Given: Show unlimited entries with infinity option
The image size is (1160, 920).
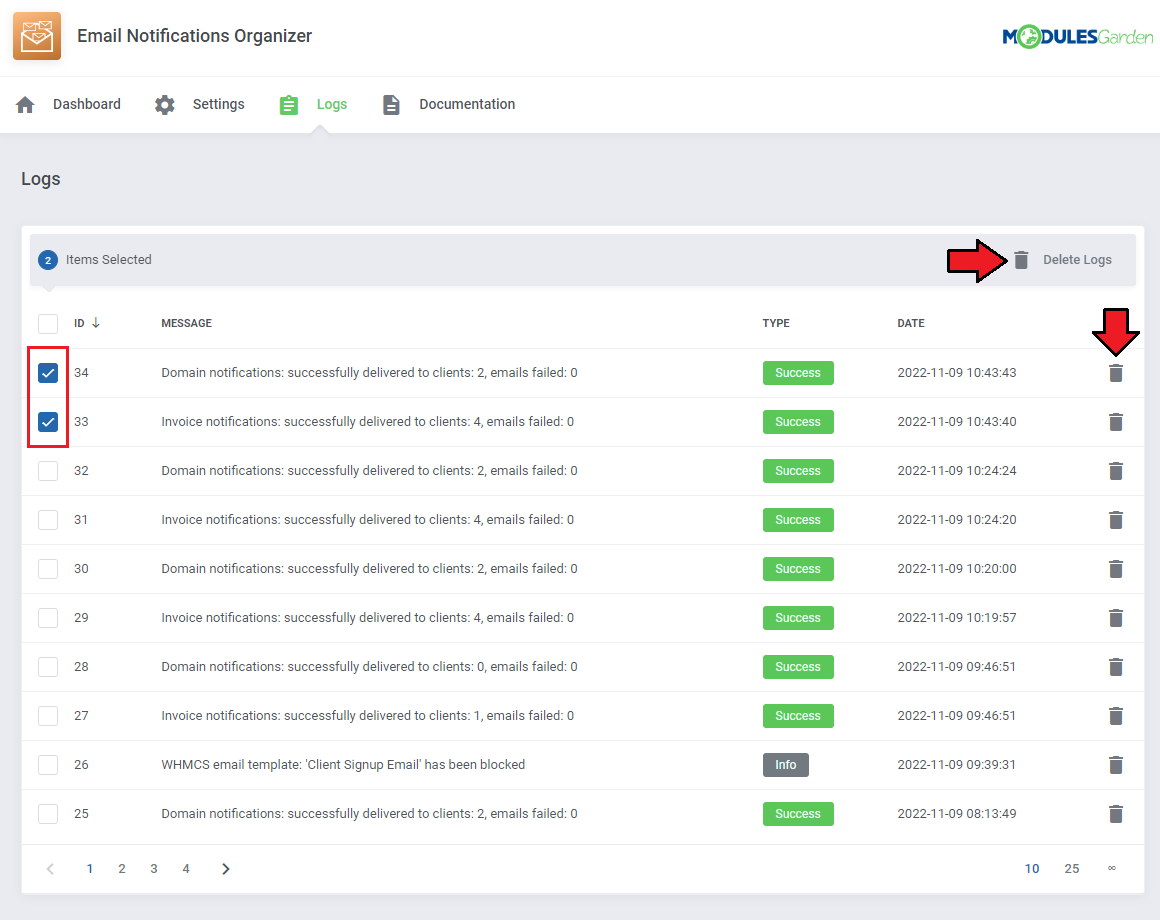Looking at the screenshot, I should click(1112, 868).
